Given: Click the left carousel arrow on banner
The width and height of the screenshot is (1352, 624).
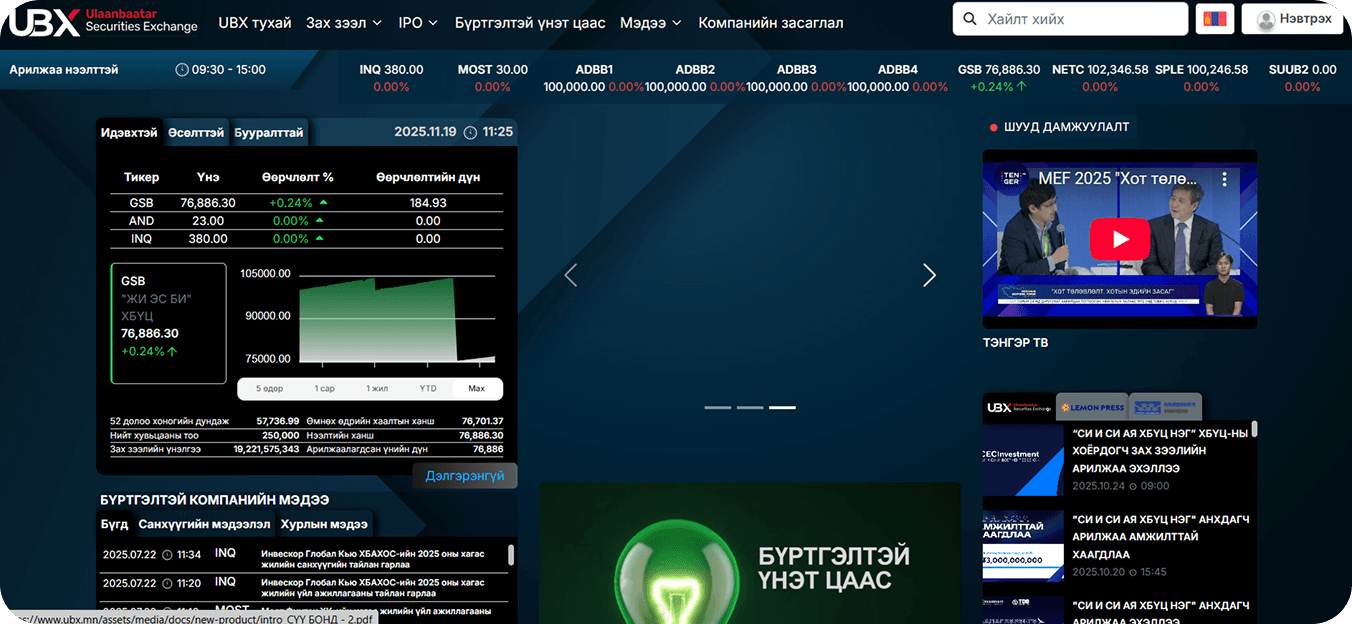Looking at the screenshot, I should pos(571,274).
